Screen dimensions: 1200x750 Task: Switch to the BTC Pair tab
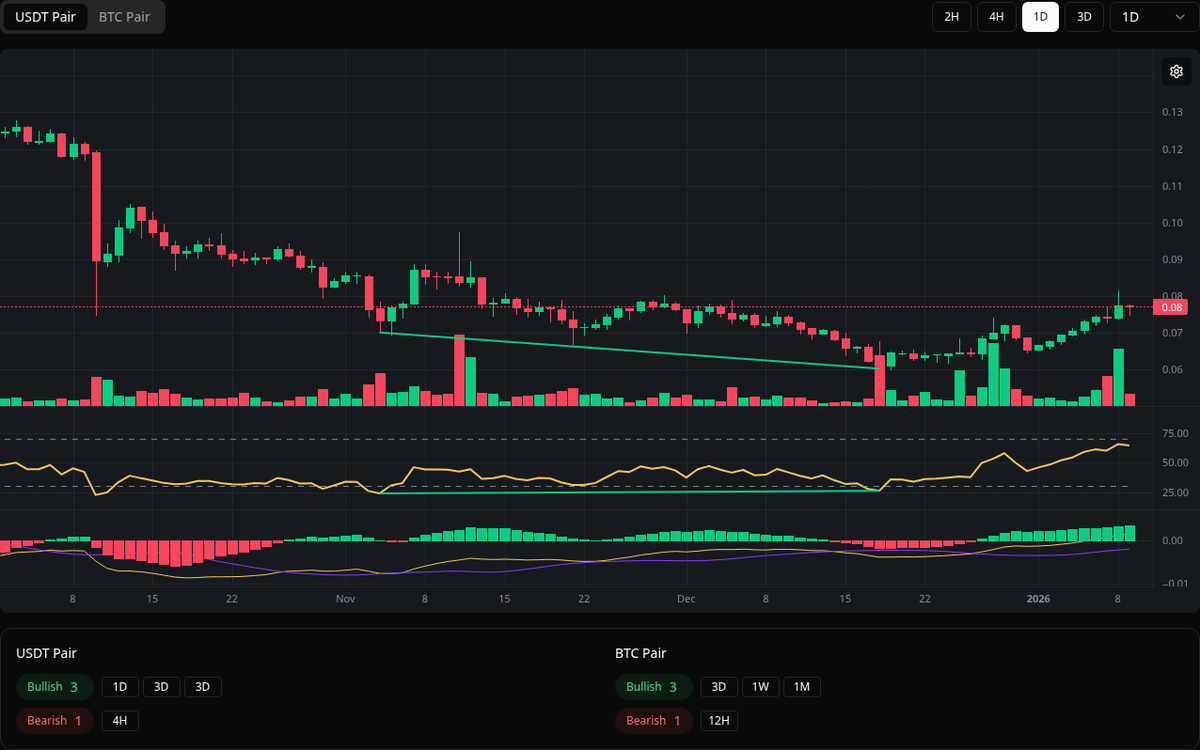pyautogui.click(x=123, y=17)
